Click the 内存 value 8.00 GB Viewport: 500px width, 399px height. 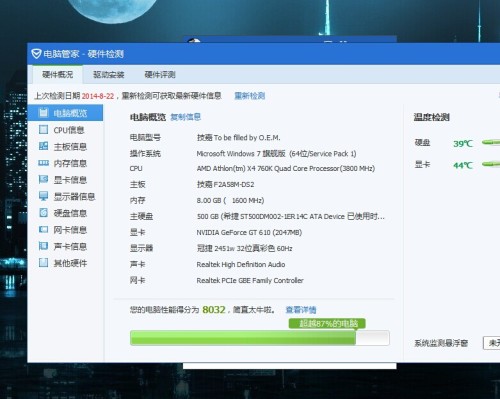pos(230,201)
